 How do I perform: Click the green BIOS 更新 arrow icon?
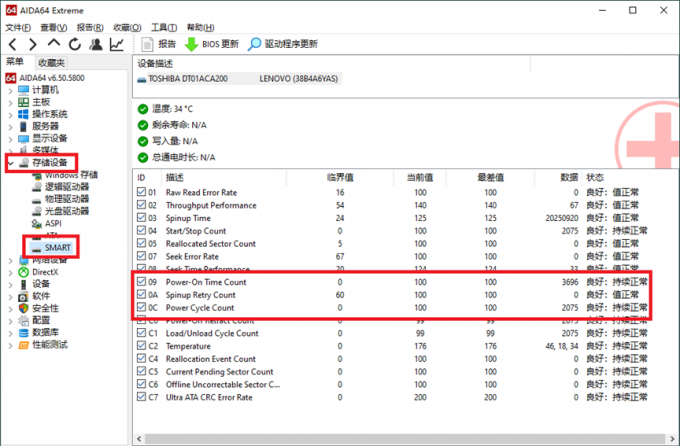pyautogui.click(x=191, y=44)
